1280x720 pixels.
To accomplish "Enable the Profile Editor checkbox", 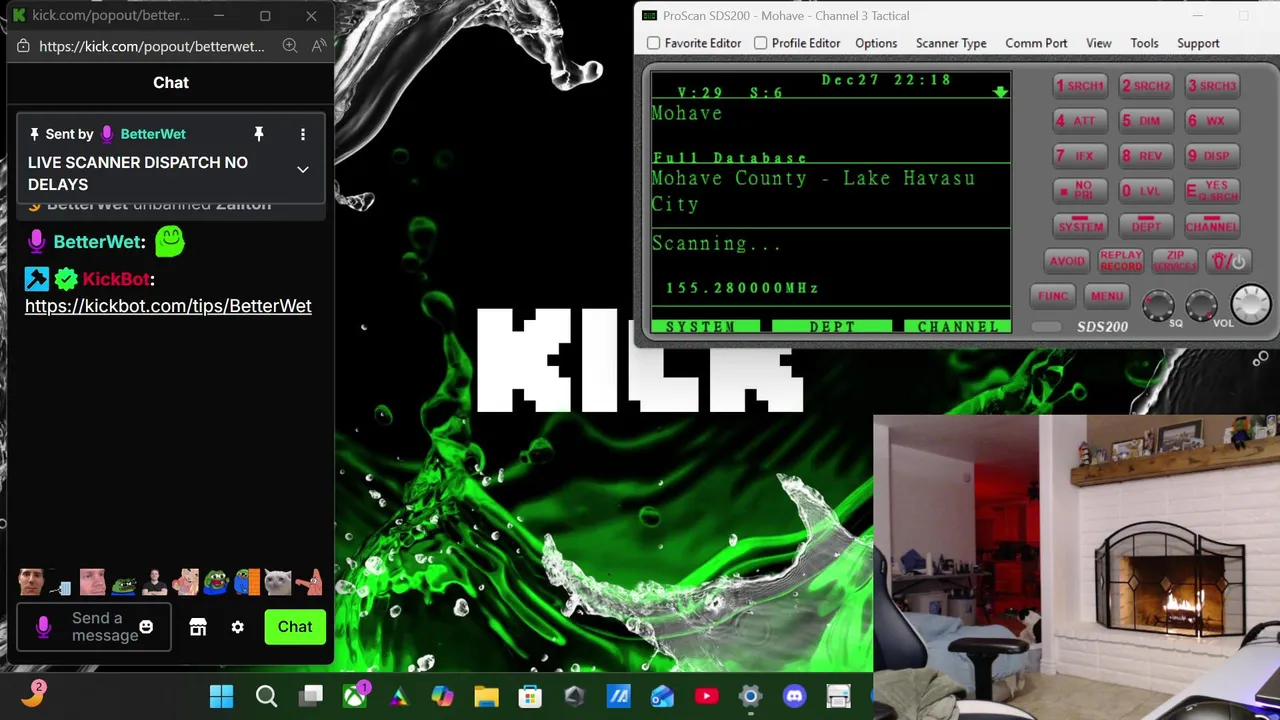I will 761,43.
